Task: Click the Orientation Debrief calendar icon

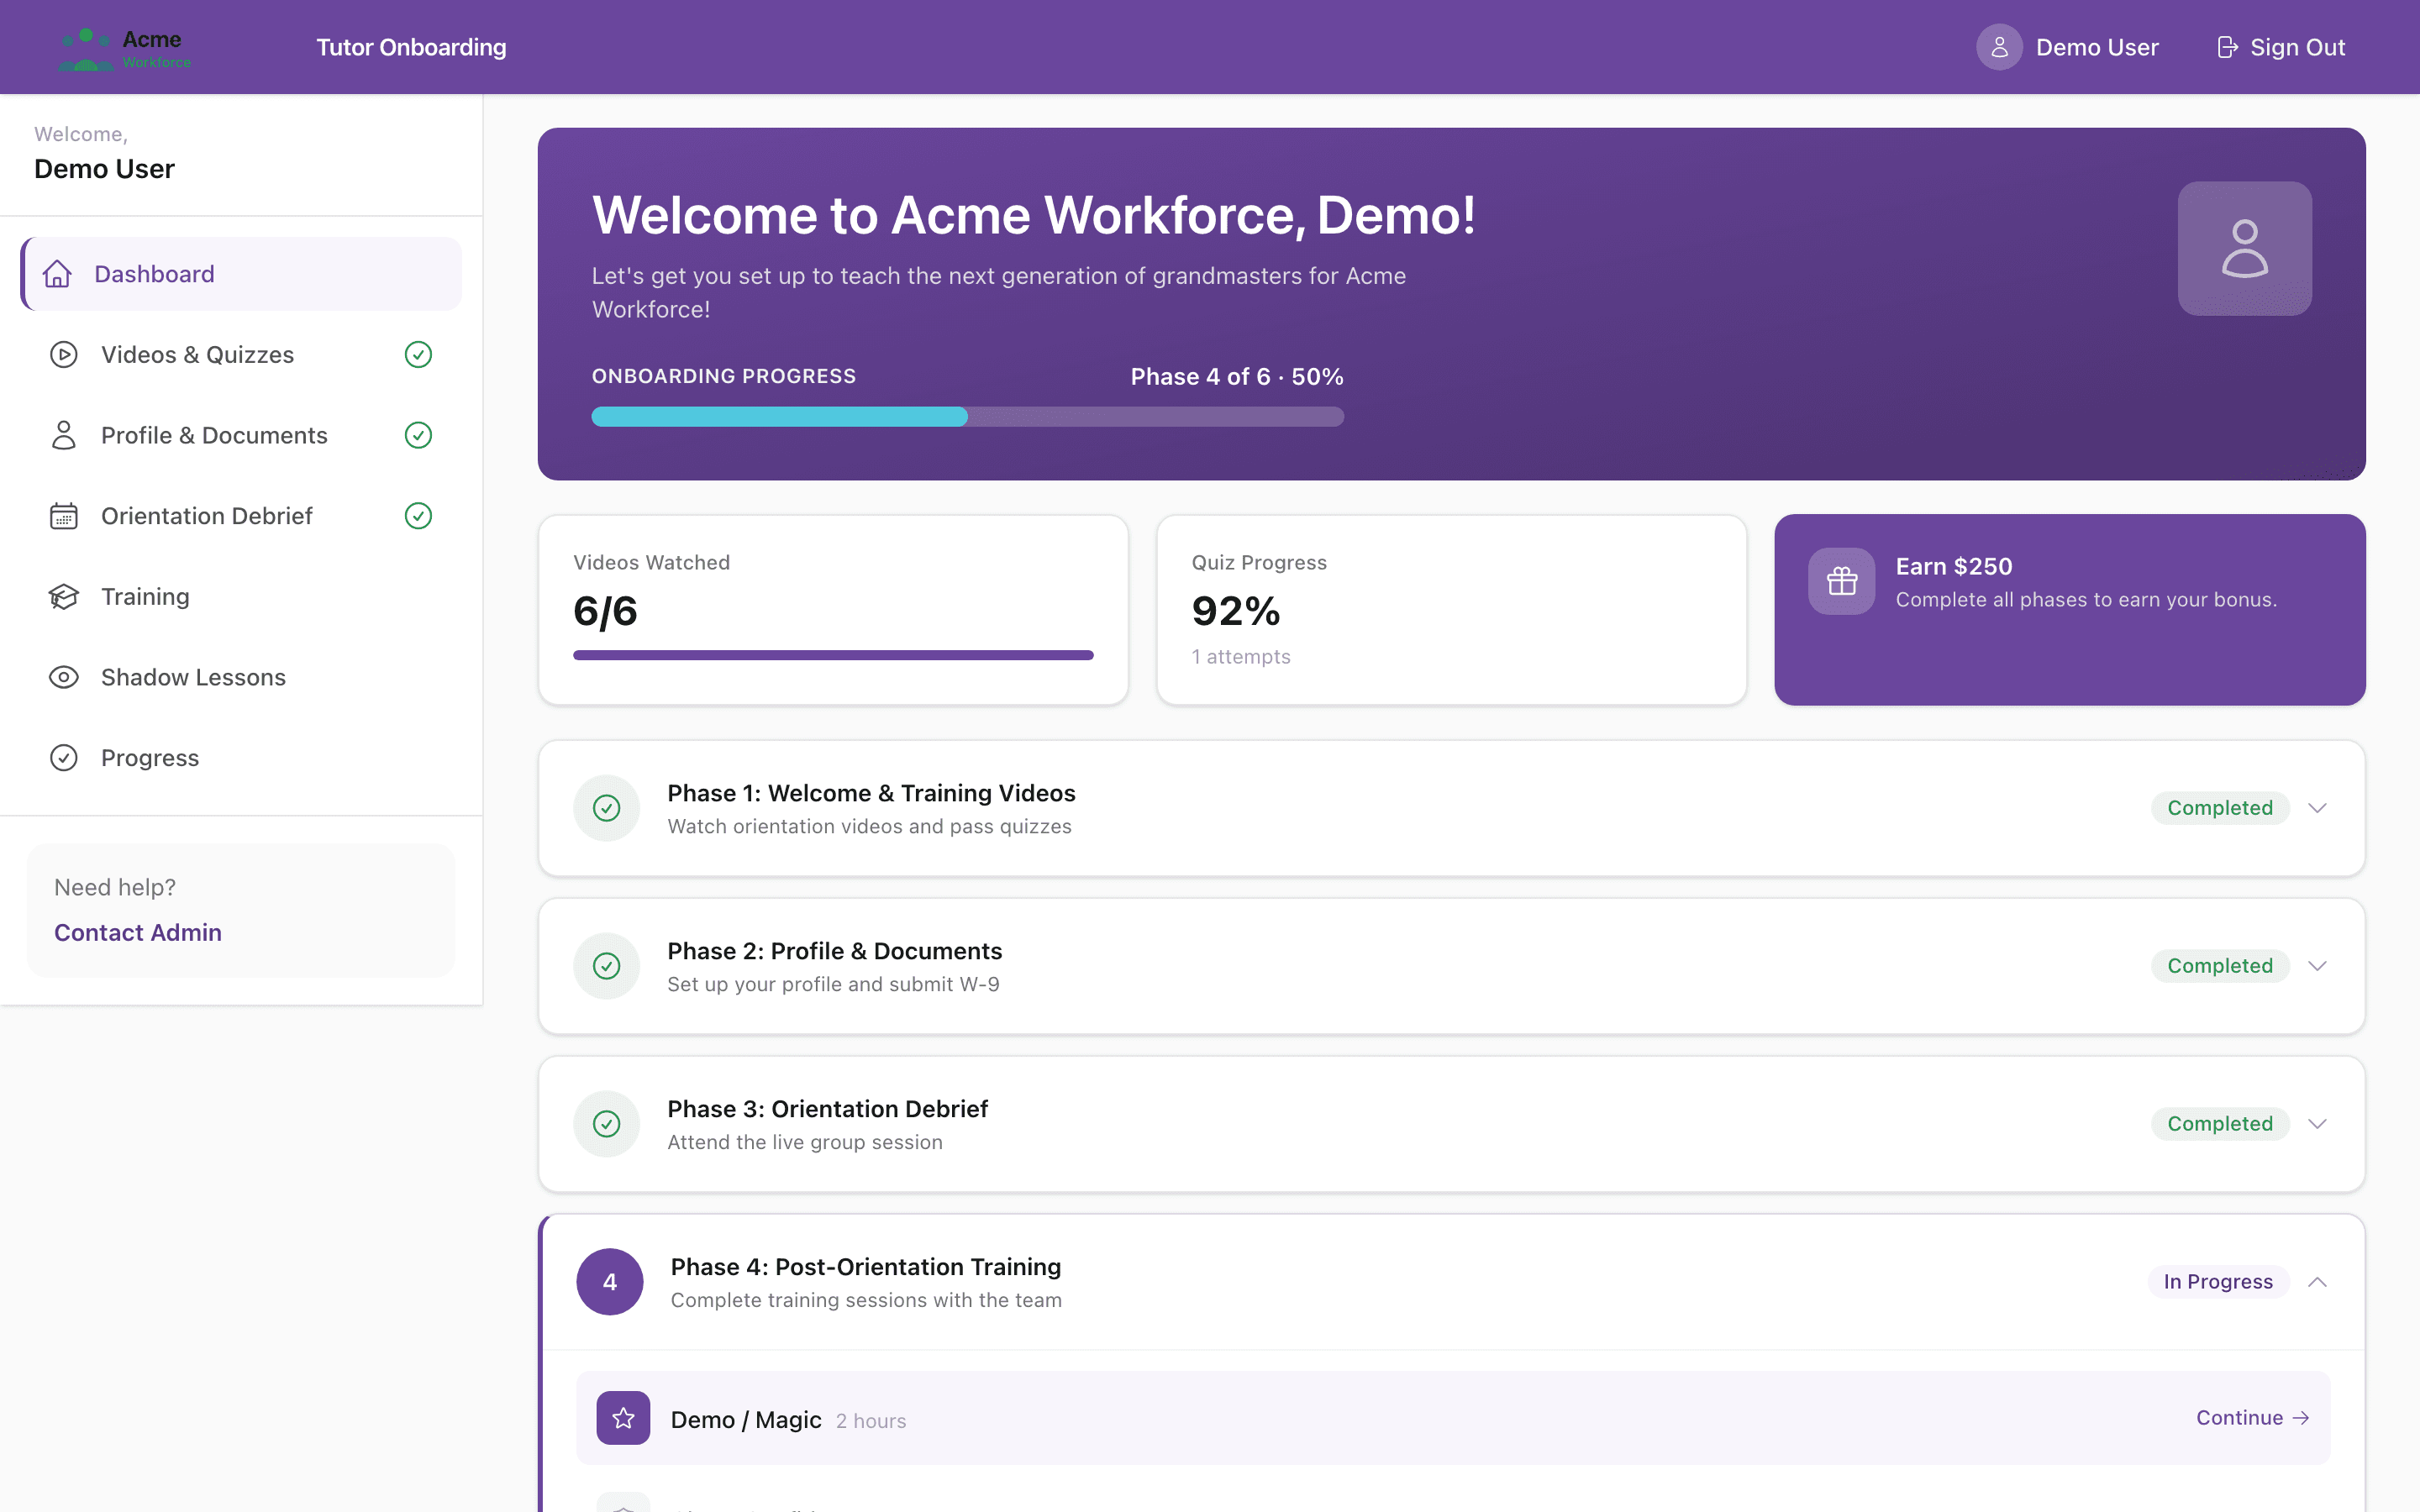Action: (x=64, y=516)
